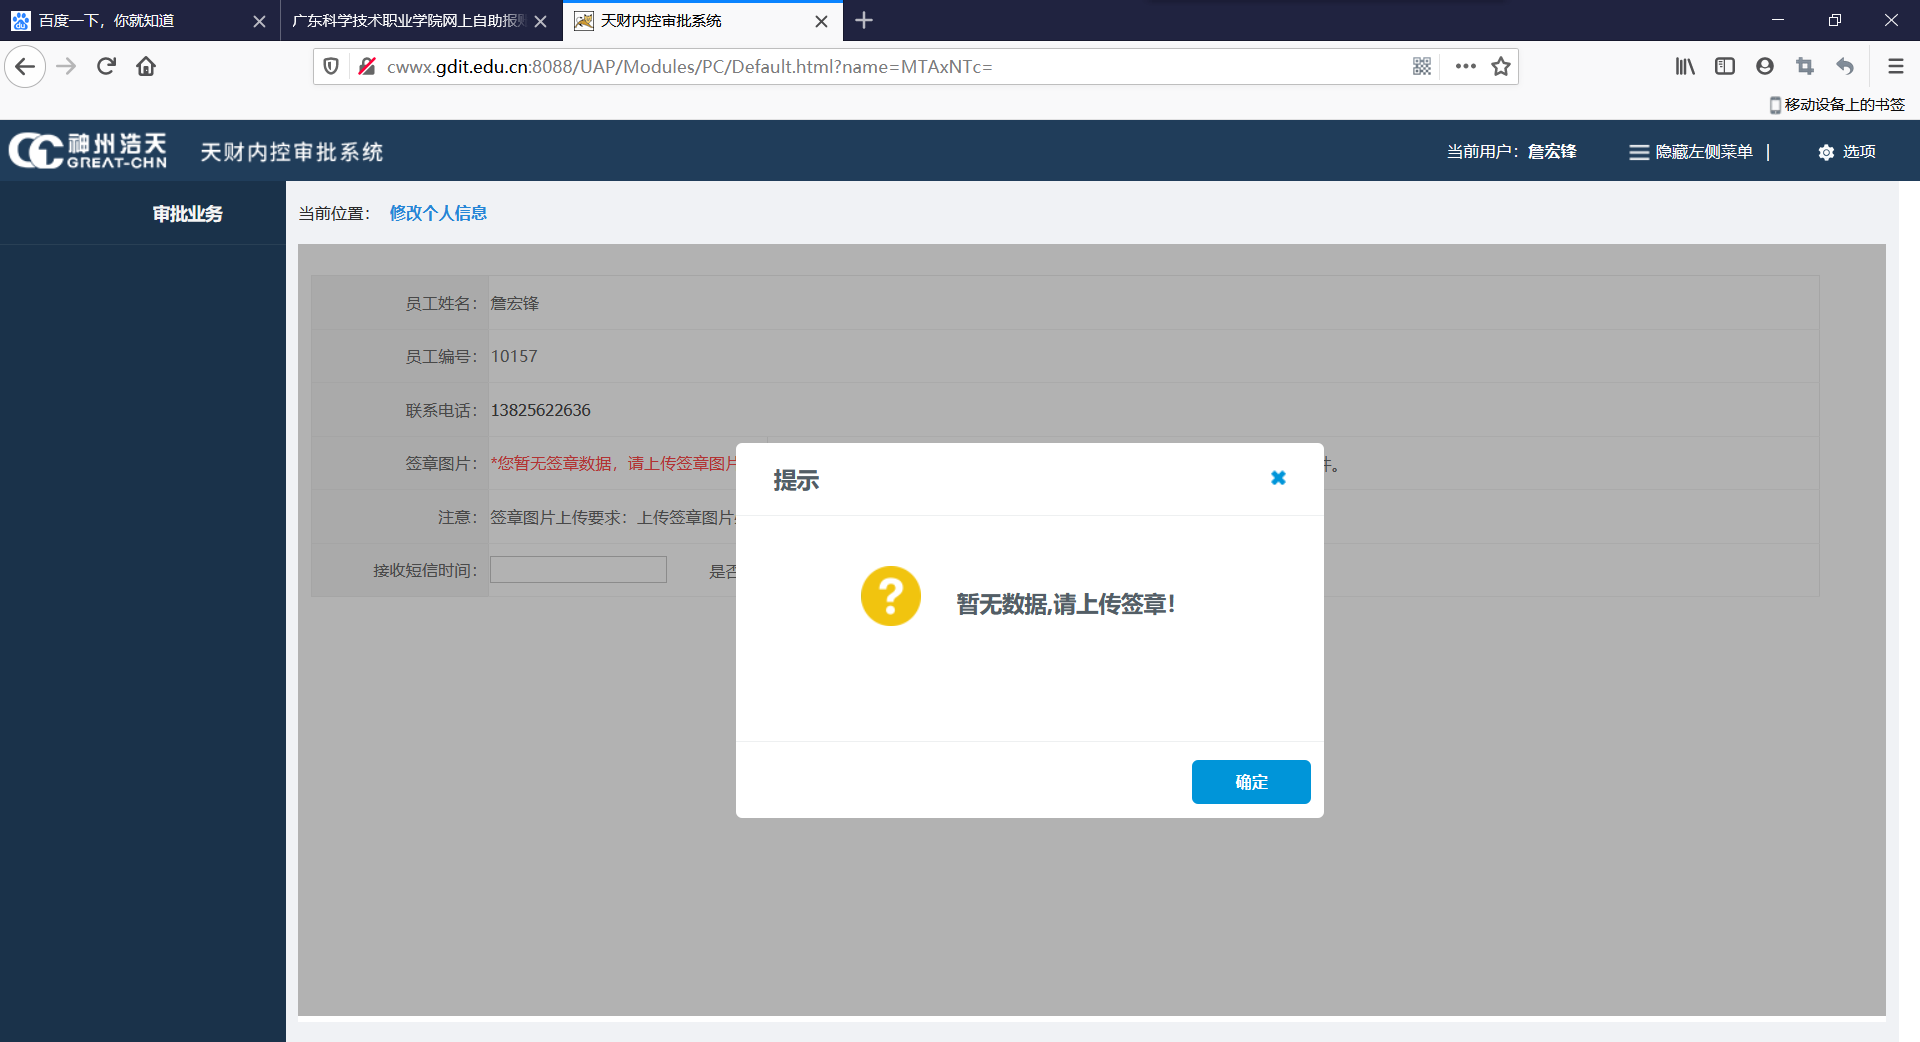Image resolution: width=1920 pixels, height=1042 pixels.
Task: Bookmark this page with the star
Action: click(1501, 67)
